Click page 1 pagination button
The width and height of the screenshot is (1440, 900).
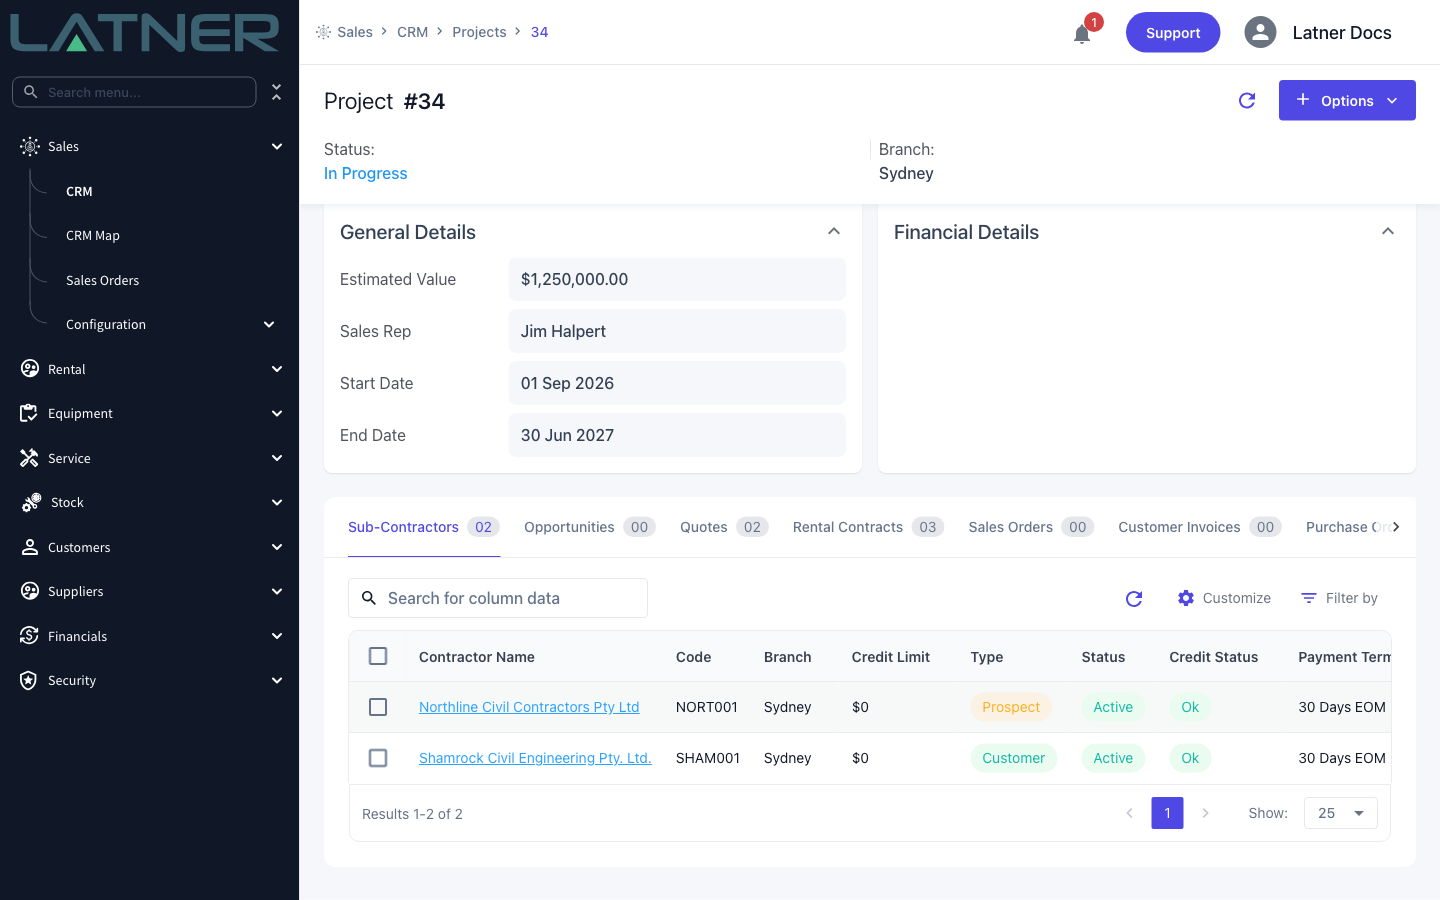1167,813
